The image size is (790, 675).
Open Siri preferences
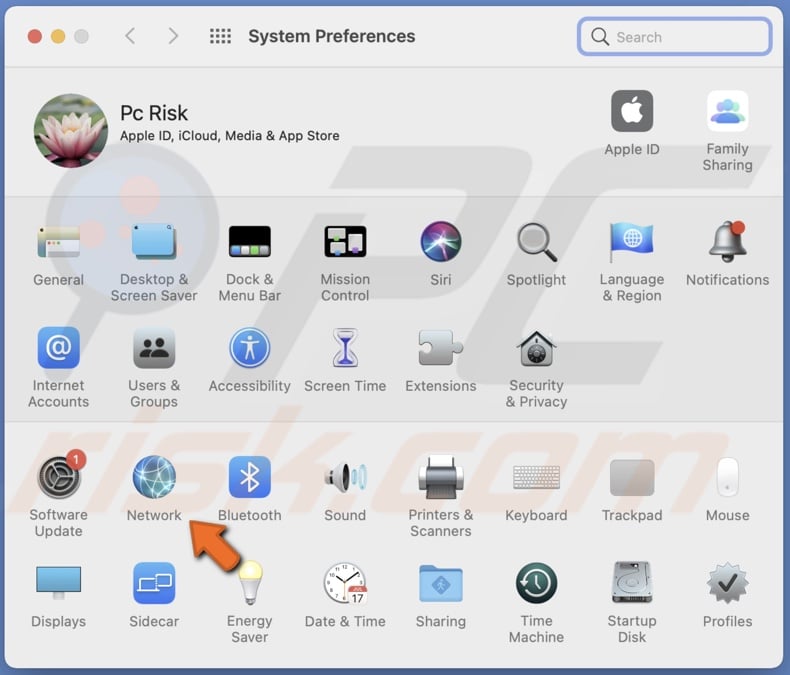pos(441,242)
